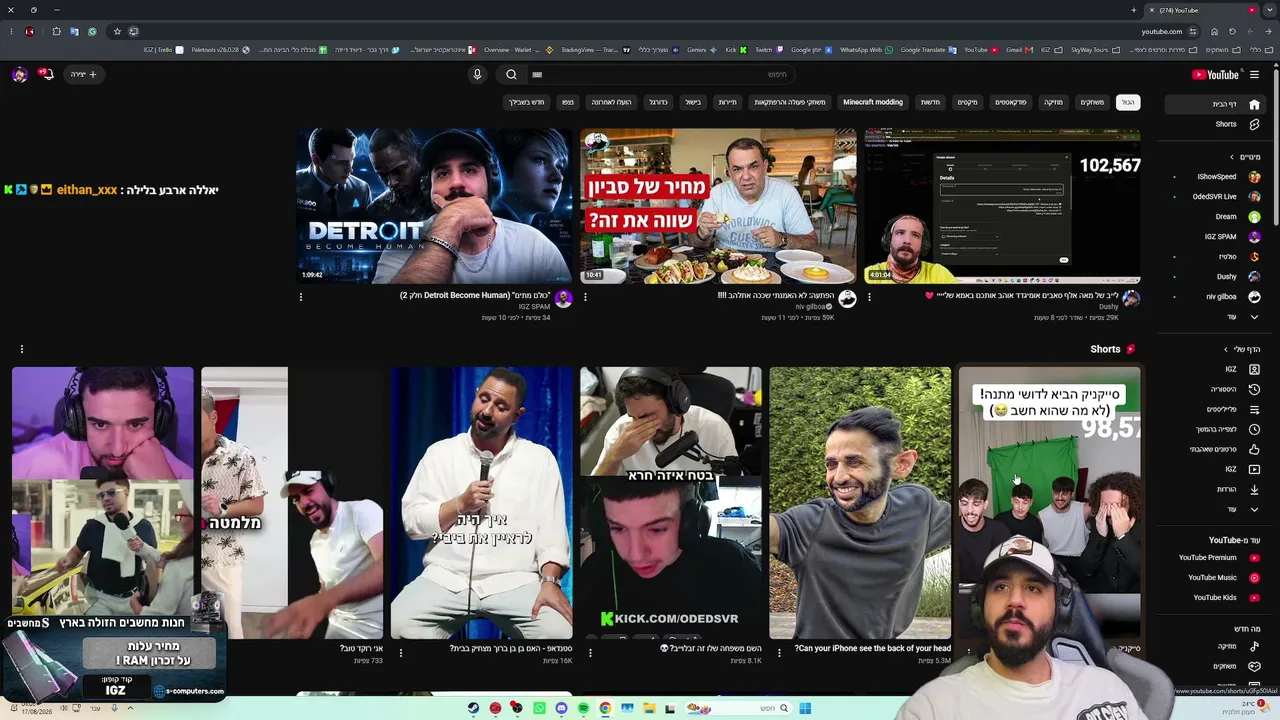Screen dimensions: 1280x720
Task: Play the 'Can your iPhone see' Short
Action: tap(860, 502)
